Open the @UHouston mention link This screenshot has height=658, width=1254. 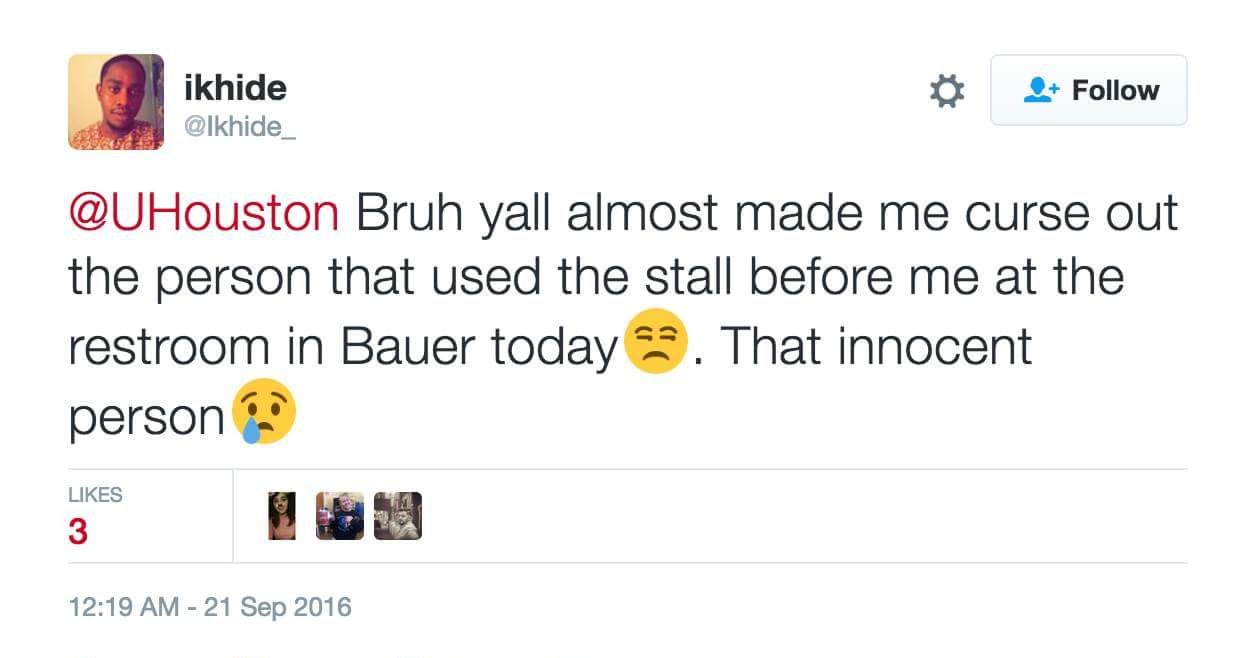204,213
